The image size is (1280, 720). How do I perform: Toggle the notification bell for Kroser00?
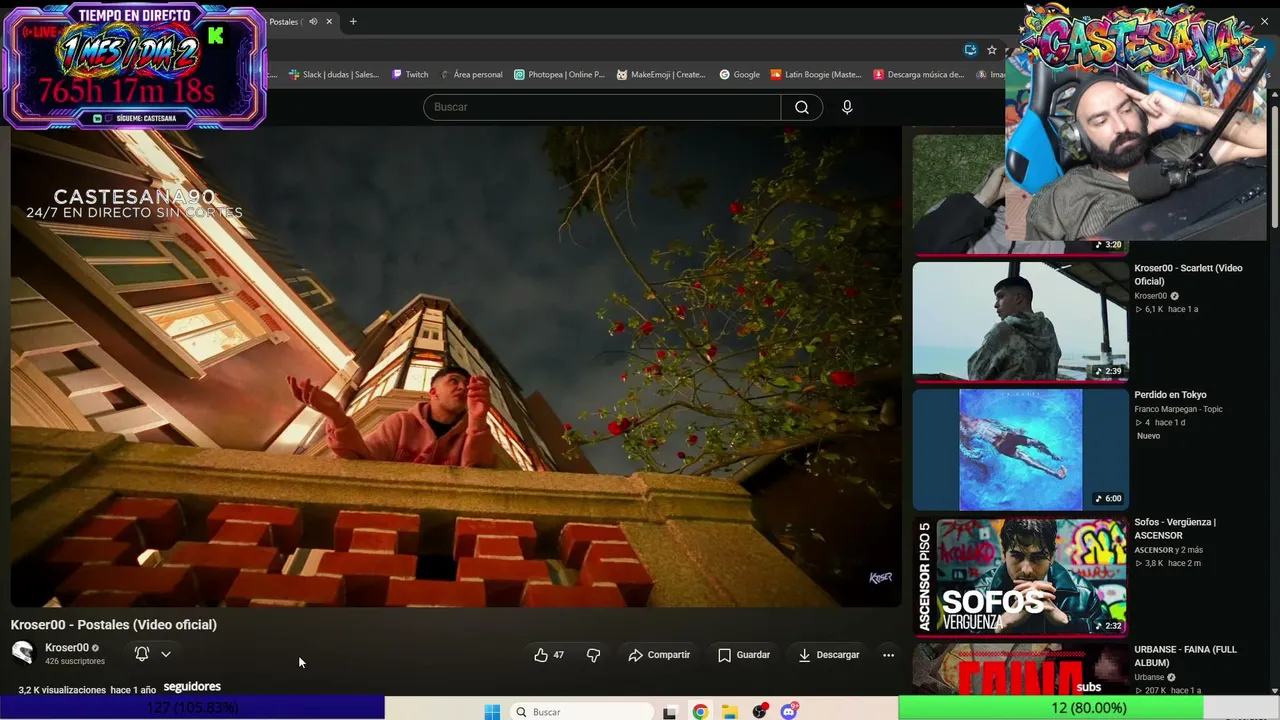tap(142, 654)
